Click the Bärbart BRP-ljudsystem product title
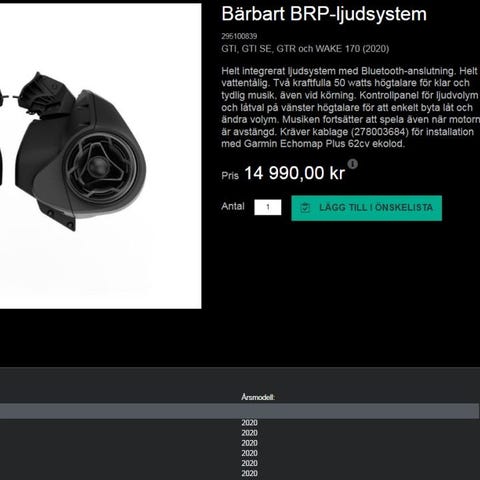 pyautogui.click(x=324, y=14)
